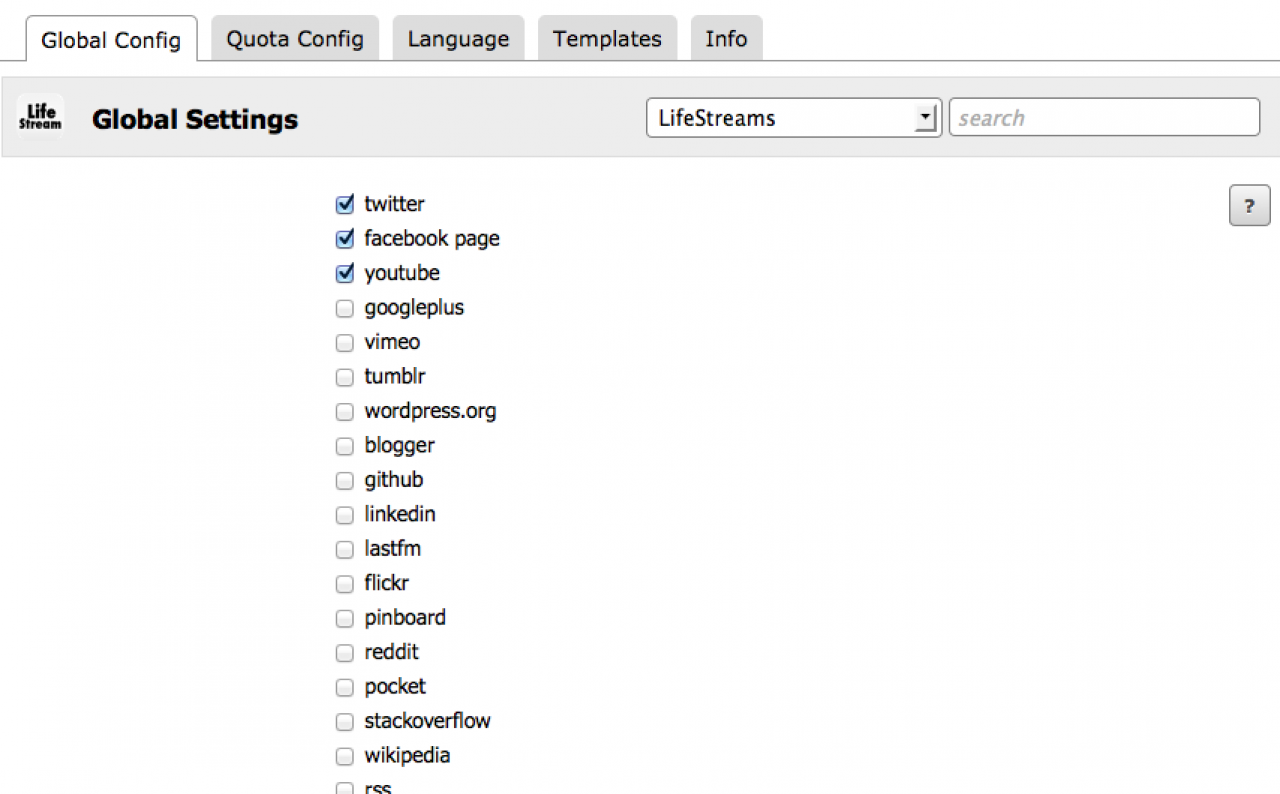1280x794 pixels.
Task: Enable the googleplus stream
Action: pyautogui.click(x=345, y=308)
